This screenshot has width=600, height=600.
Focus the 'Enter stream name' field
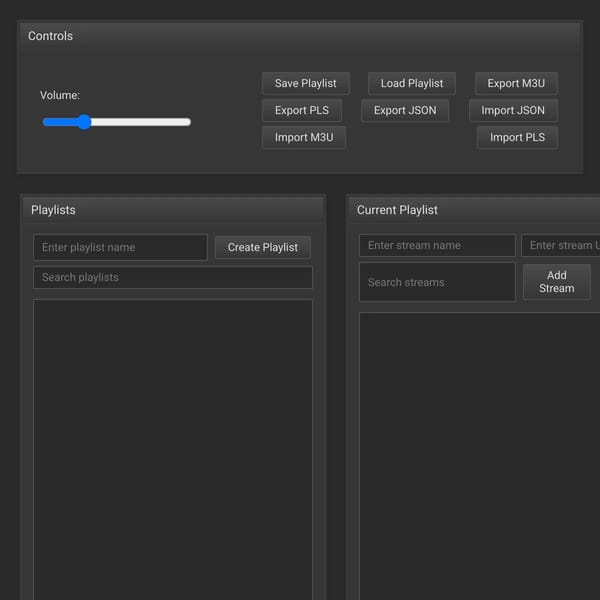click(x=437, y=245)
